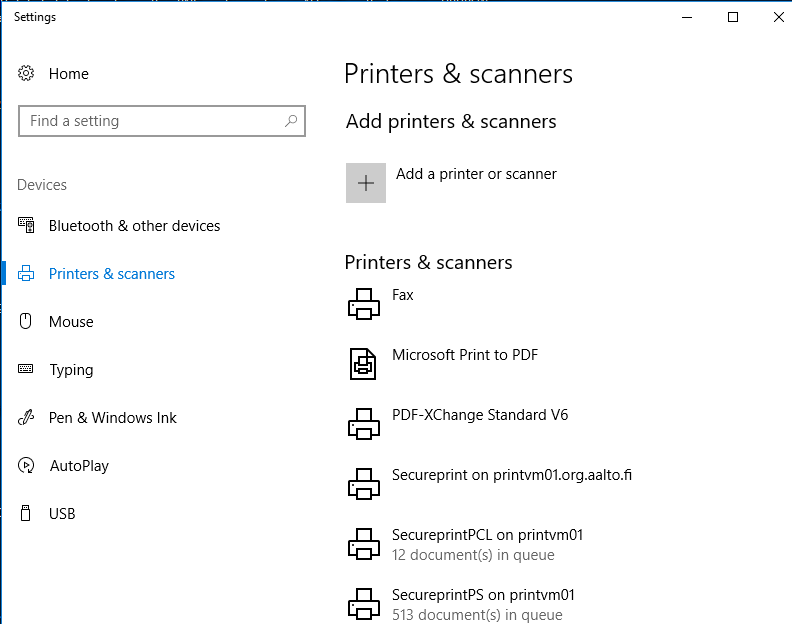The width and height of the screenshot is (792, 624).
Task: Click the Microsoft Print to PDF icon
Action: [x=364, y=364]
